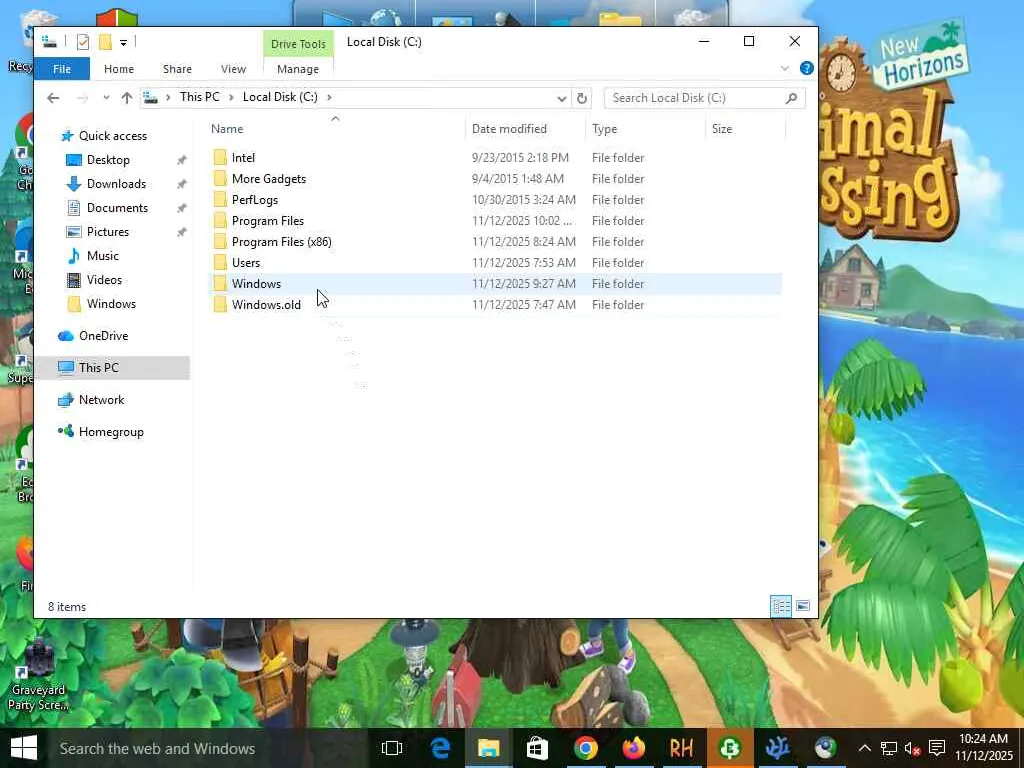Image resolution: width=1024 pixels, height=768 pixels.
Task: Switch to the Share ribbon tab
Action: click(177, 69)
